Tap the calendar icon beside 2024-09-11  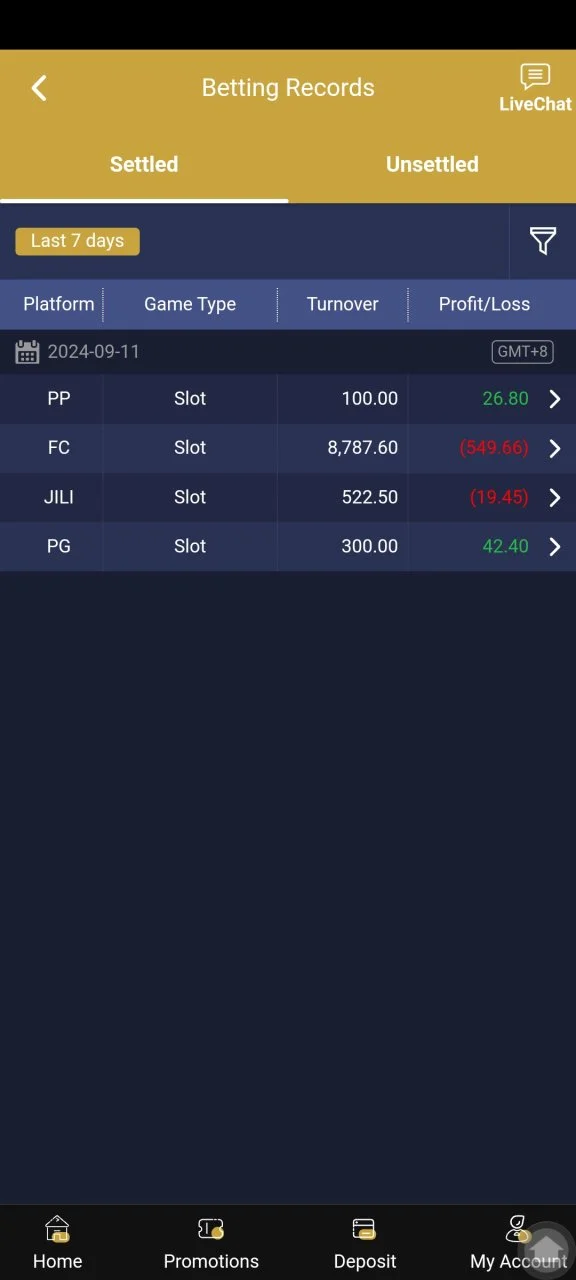click(x=27, y=352)
